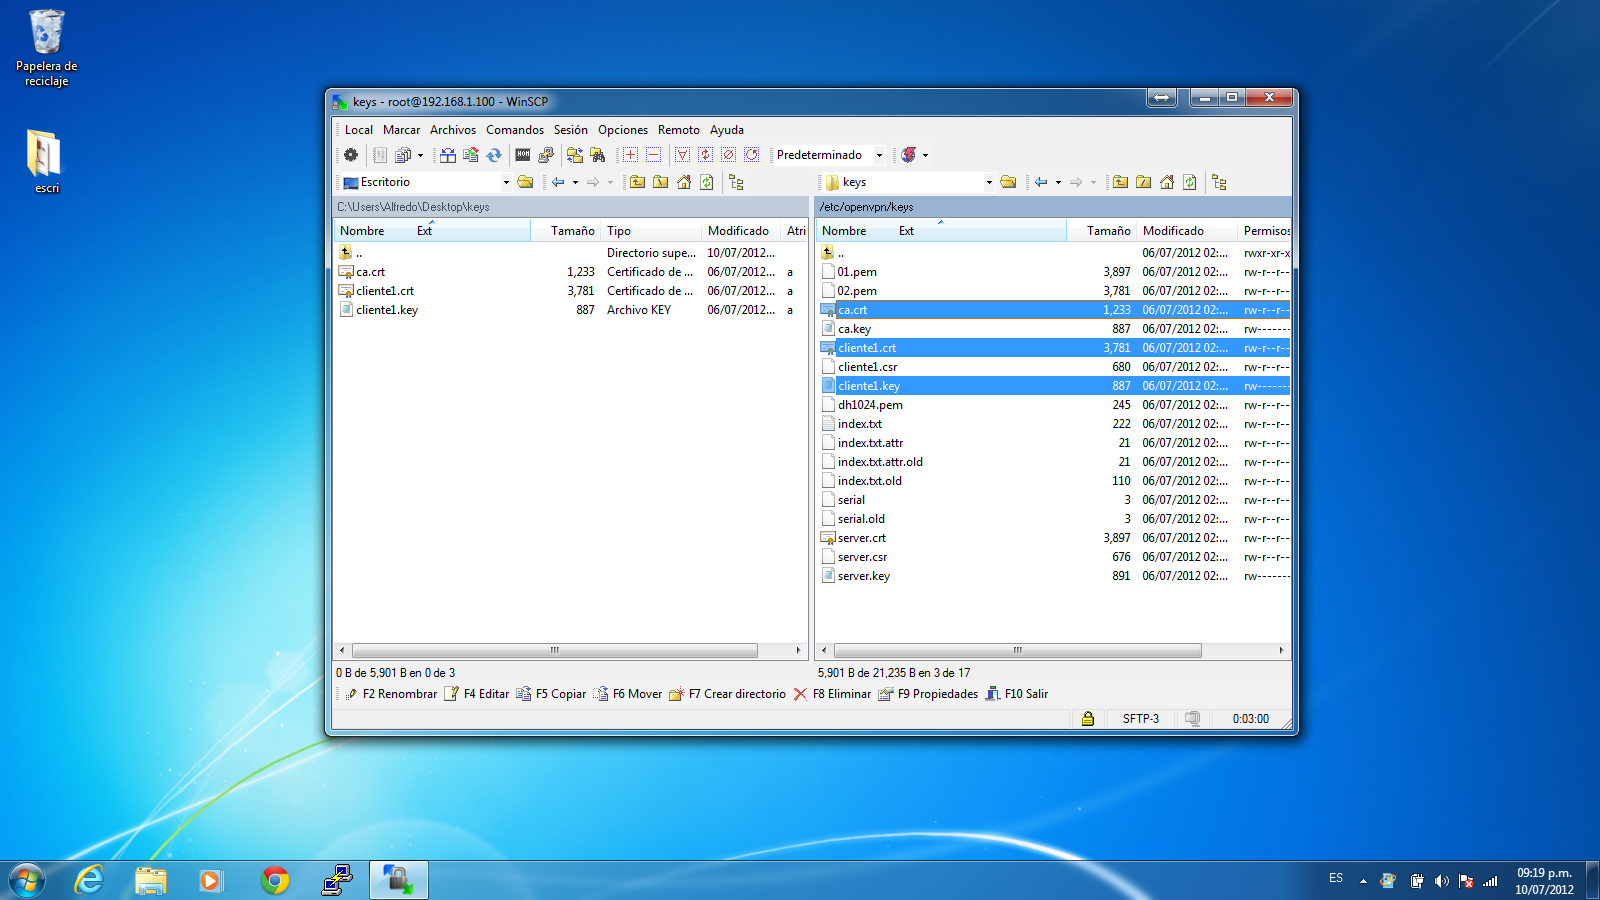Click F8 Eliminar button
This screenshot has width=1600, height=900.
point(832,694)
